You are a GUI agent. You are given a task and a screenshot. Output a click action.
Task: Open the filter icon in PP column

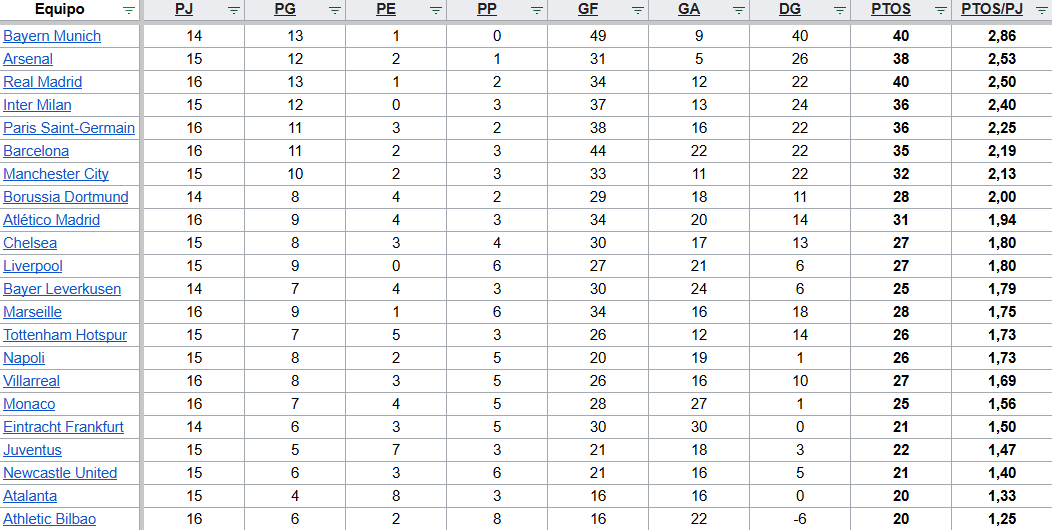537,10
